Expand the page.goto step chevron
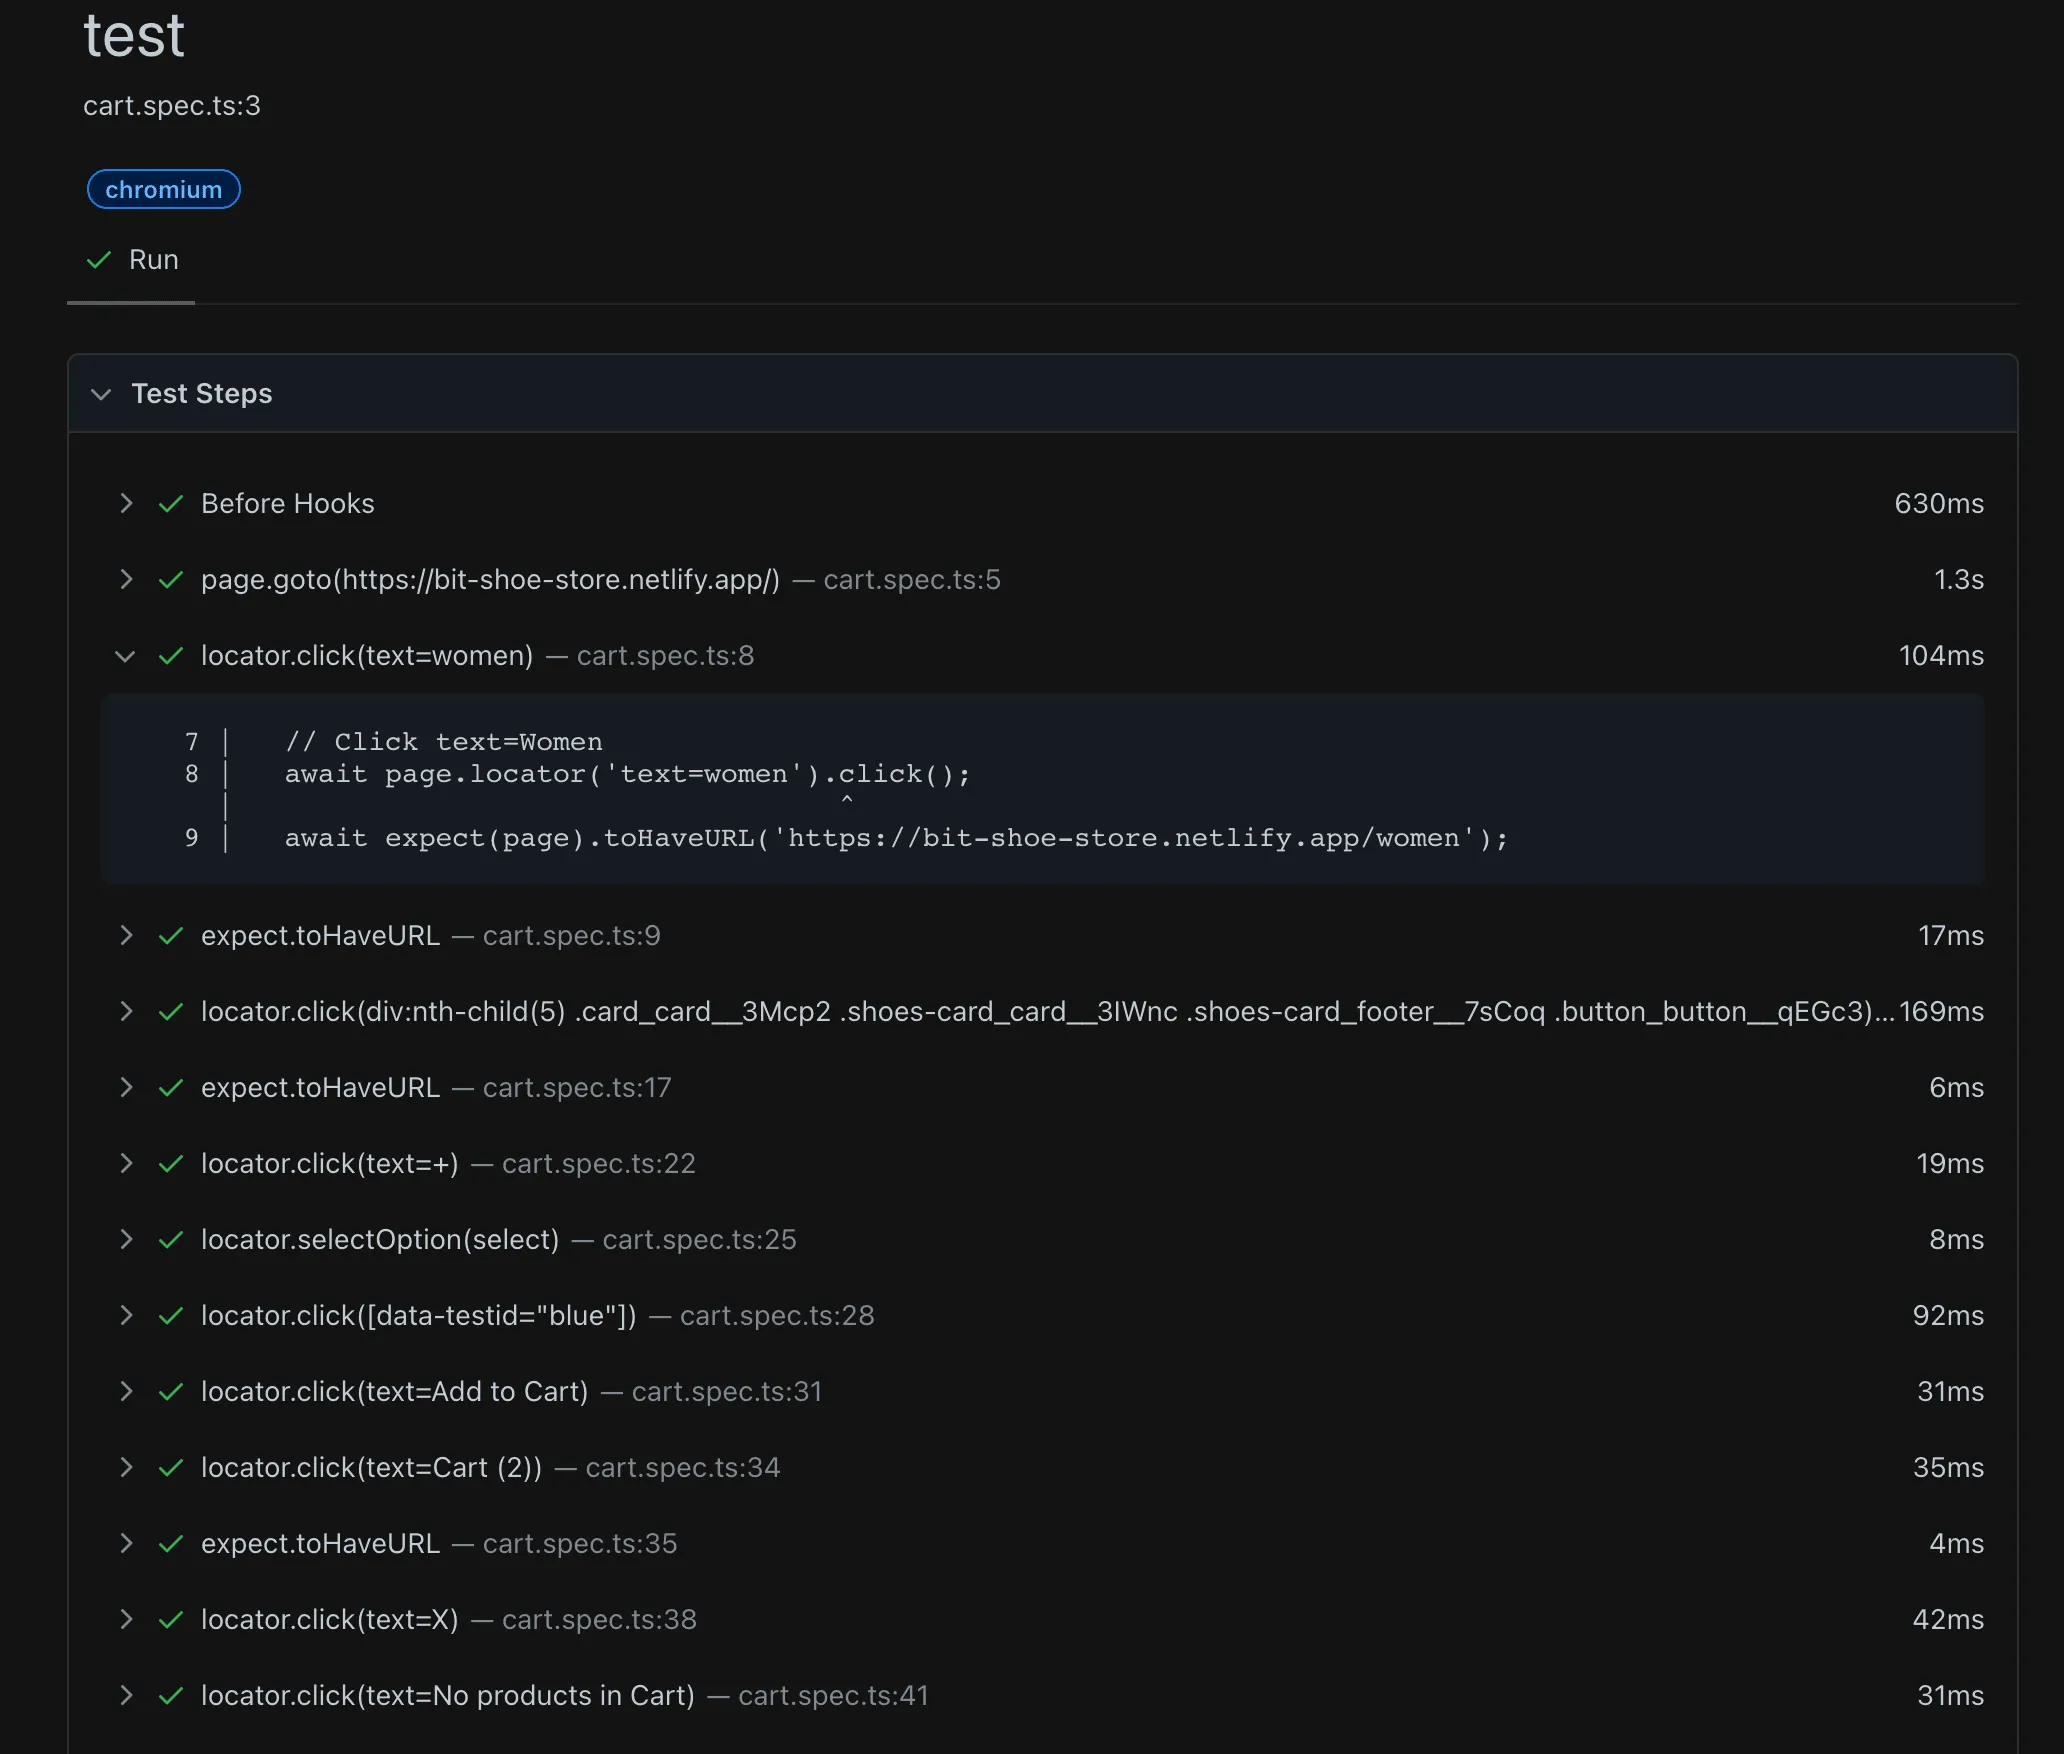 point(126,579)
